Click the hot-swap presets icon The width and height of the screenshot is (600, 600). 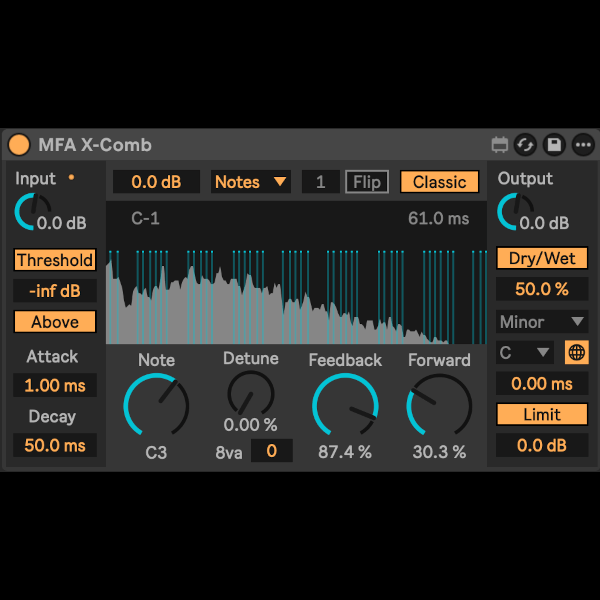(x=526, y=145)
